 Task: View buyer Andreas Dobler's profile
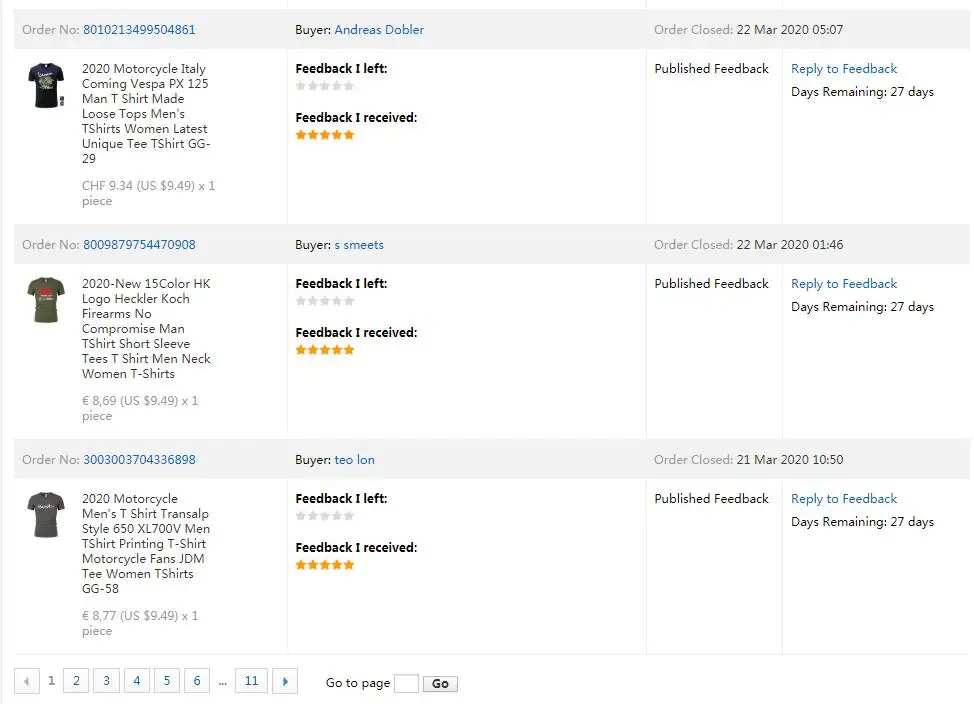click(379, 30)
